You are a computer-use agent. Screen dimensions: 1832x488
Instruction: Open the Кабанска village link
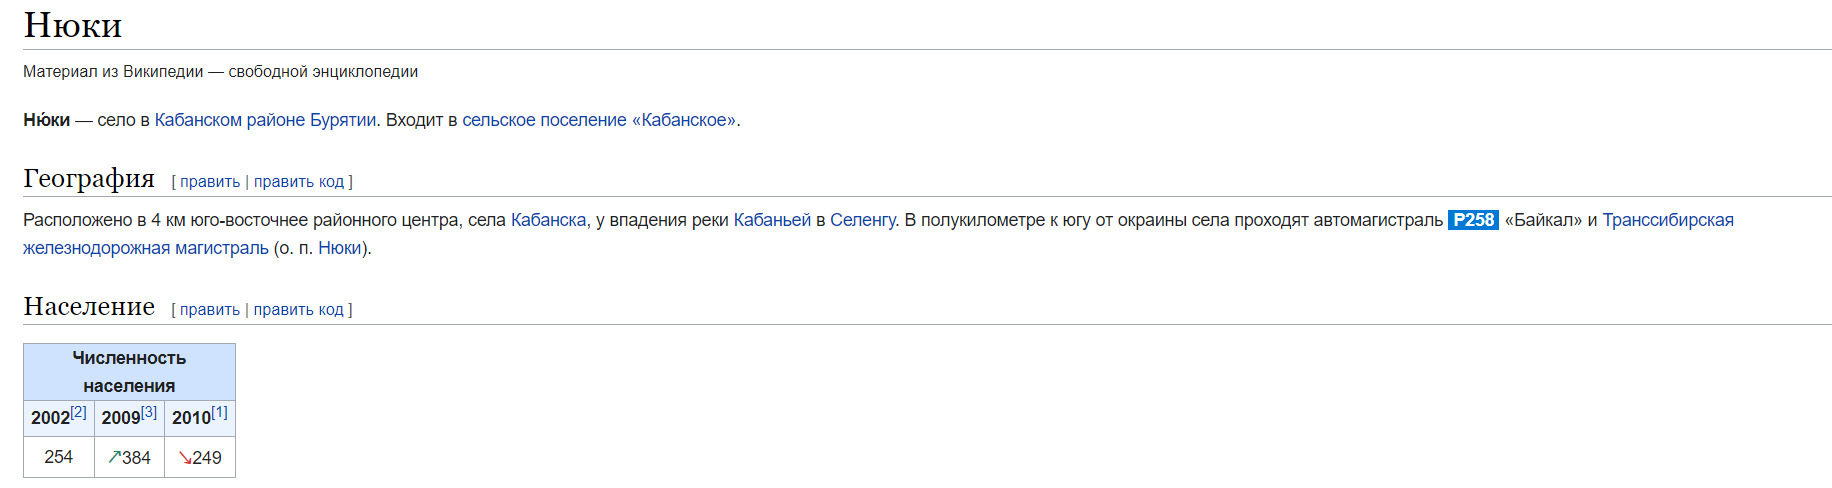548,220
